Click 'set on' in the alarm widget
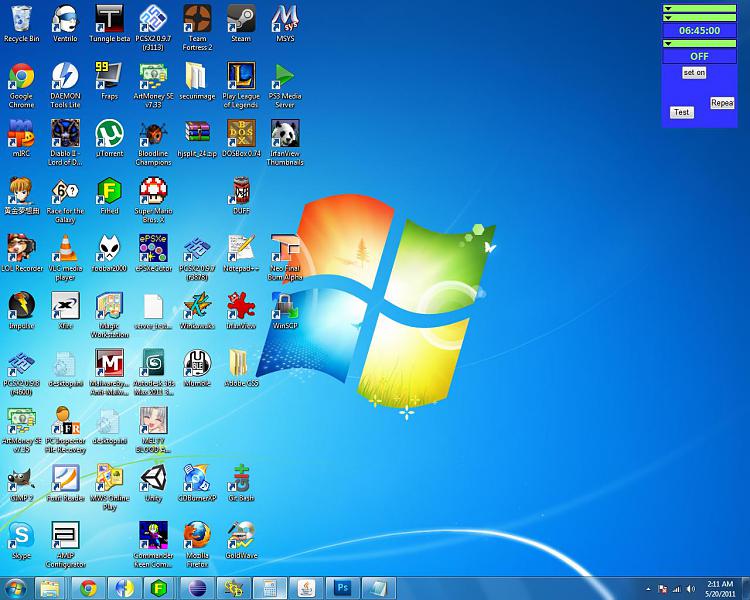This screenshot has height=600, width=750. pyautogui.click(x=694, y=73)
